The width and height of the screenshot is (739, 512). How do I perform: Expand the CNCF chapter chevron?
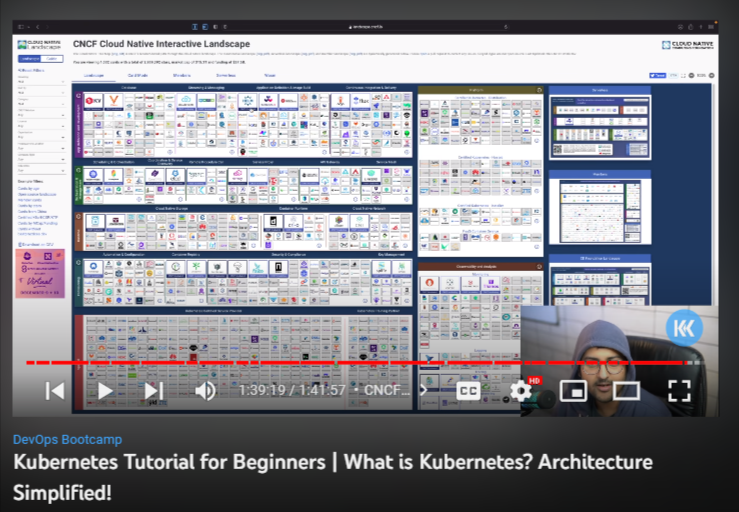pyautogui.click(x=423, y=390)
